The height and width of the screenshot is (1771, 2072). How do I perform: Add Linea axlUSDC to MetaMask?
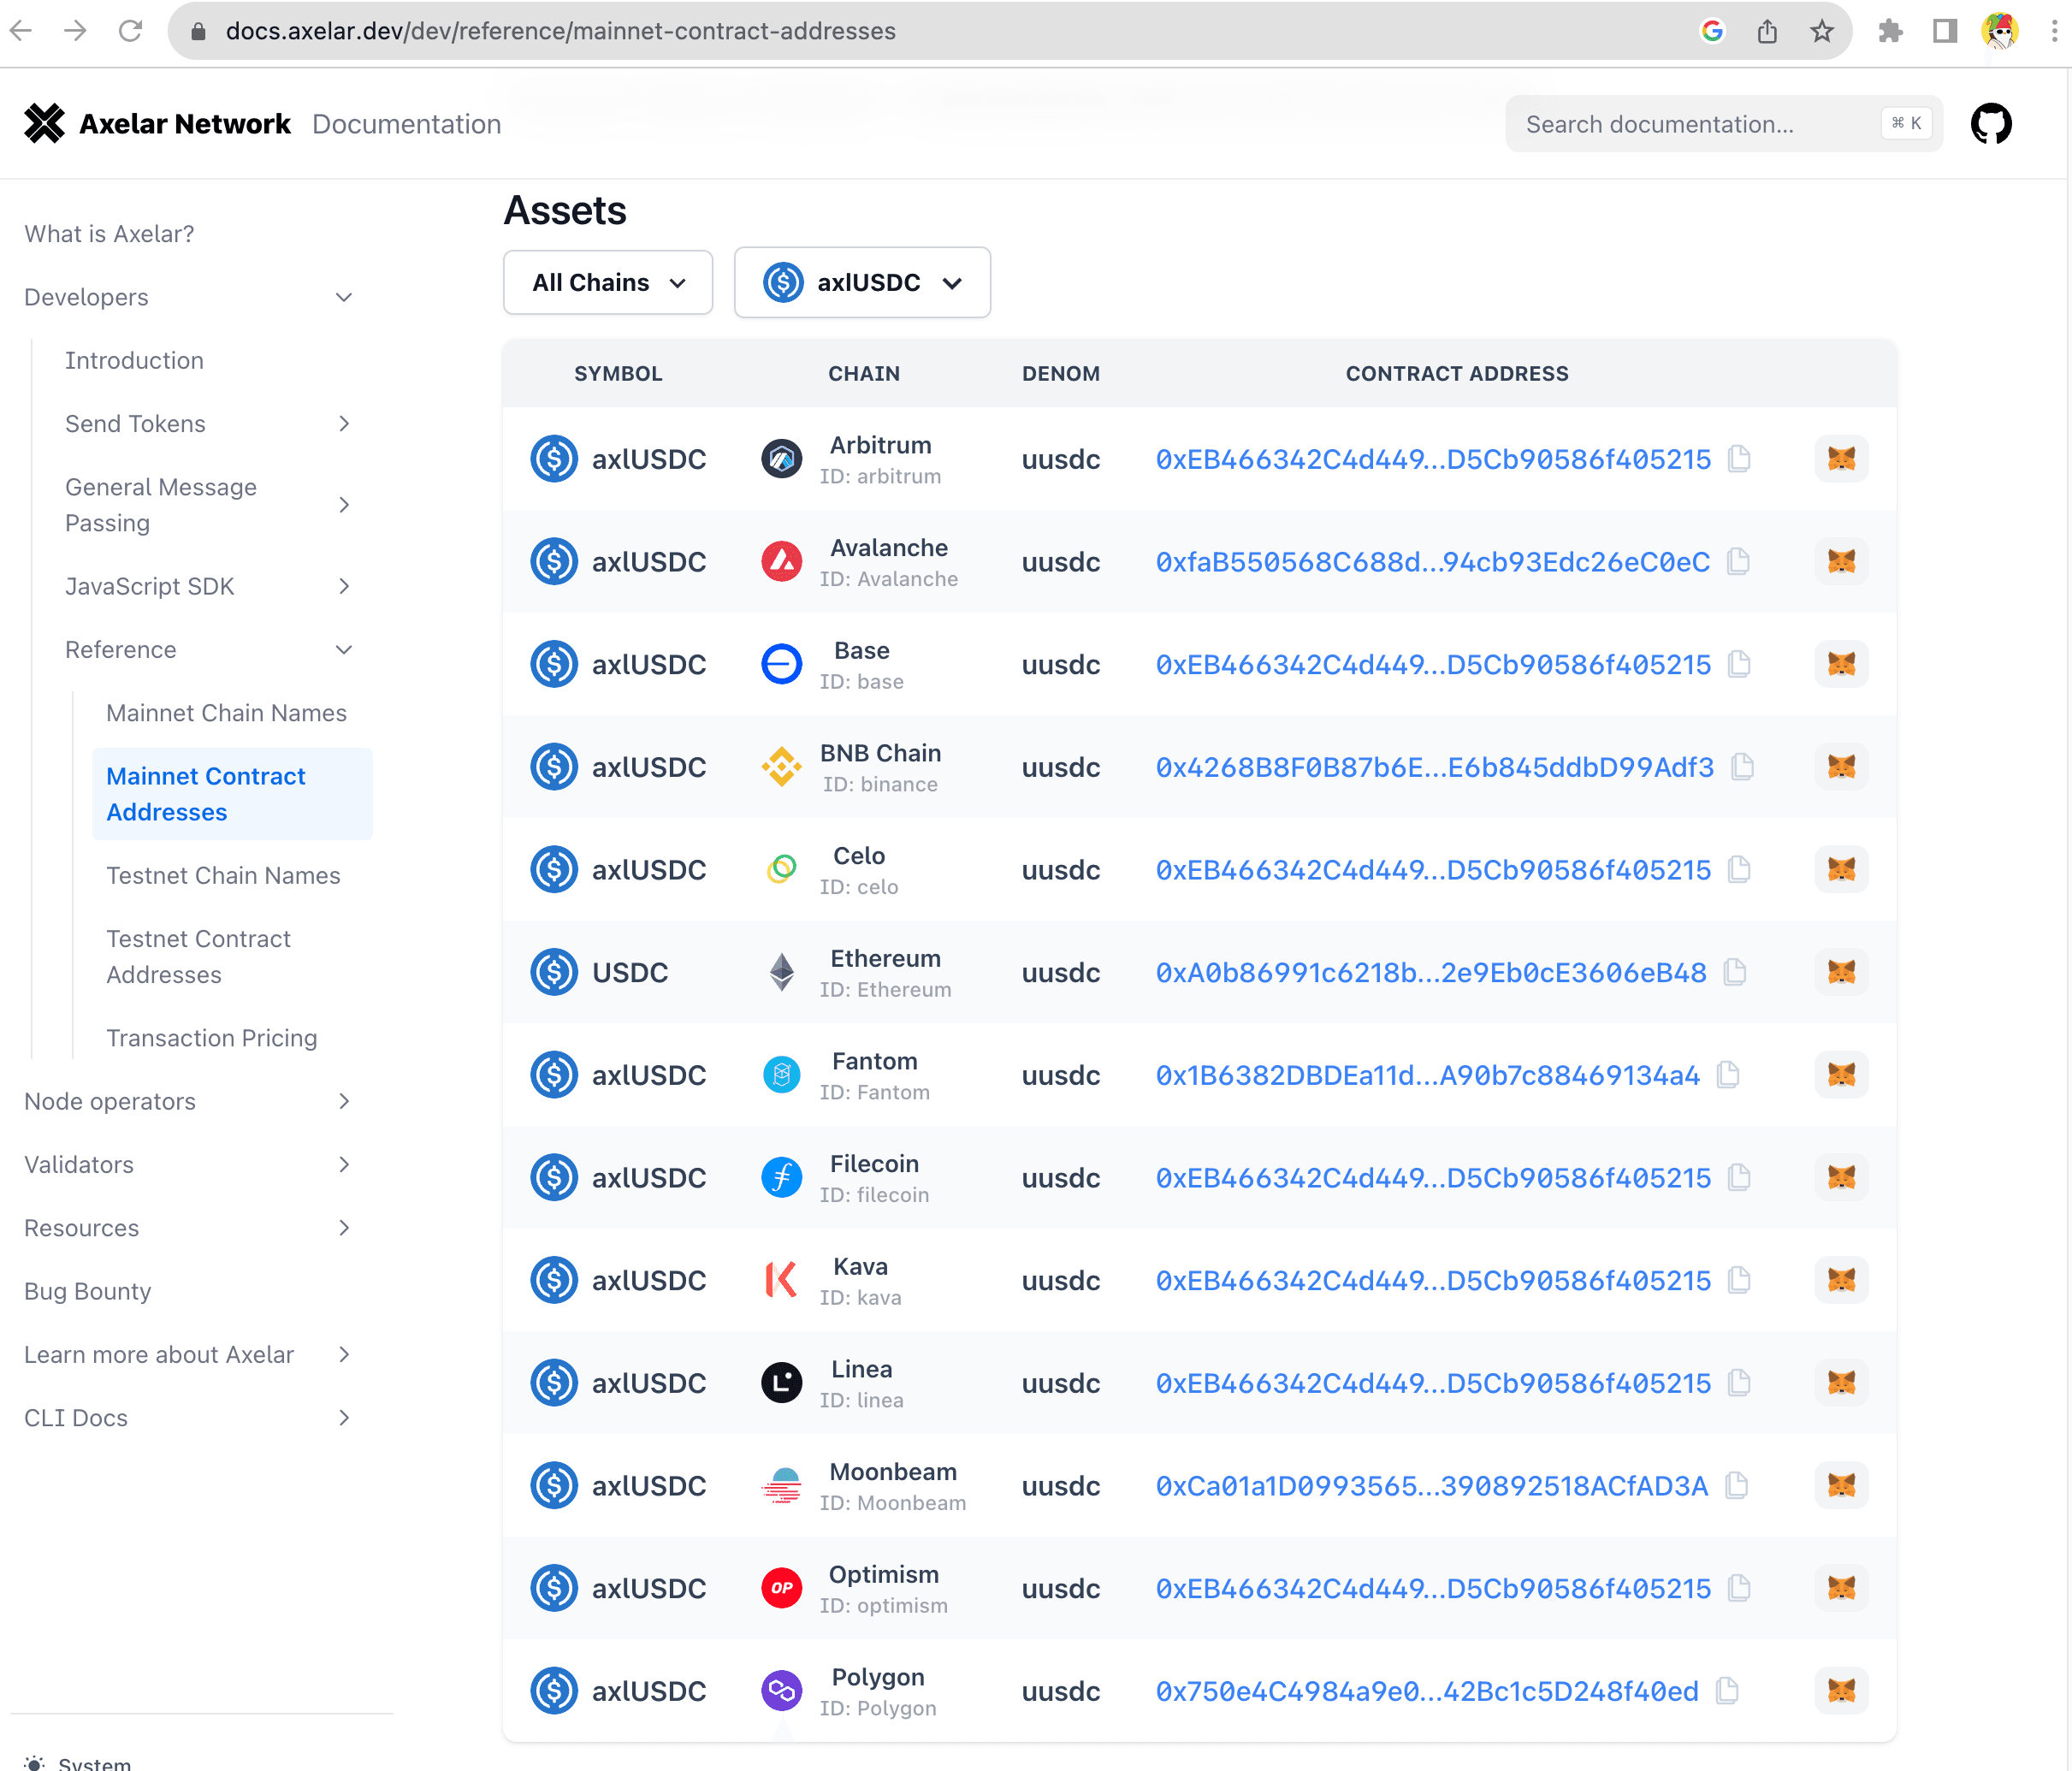(1841, 1383)
